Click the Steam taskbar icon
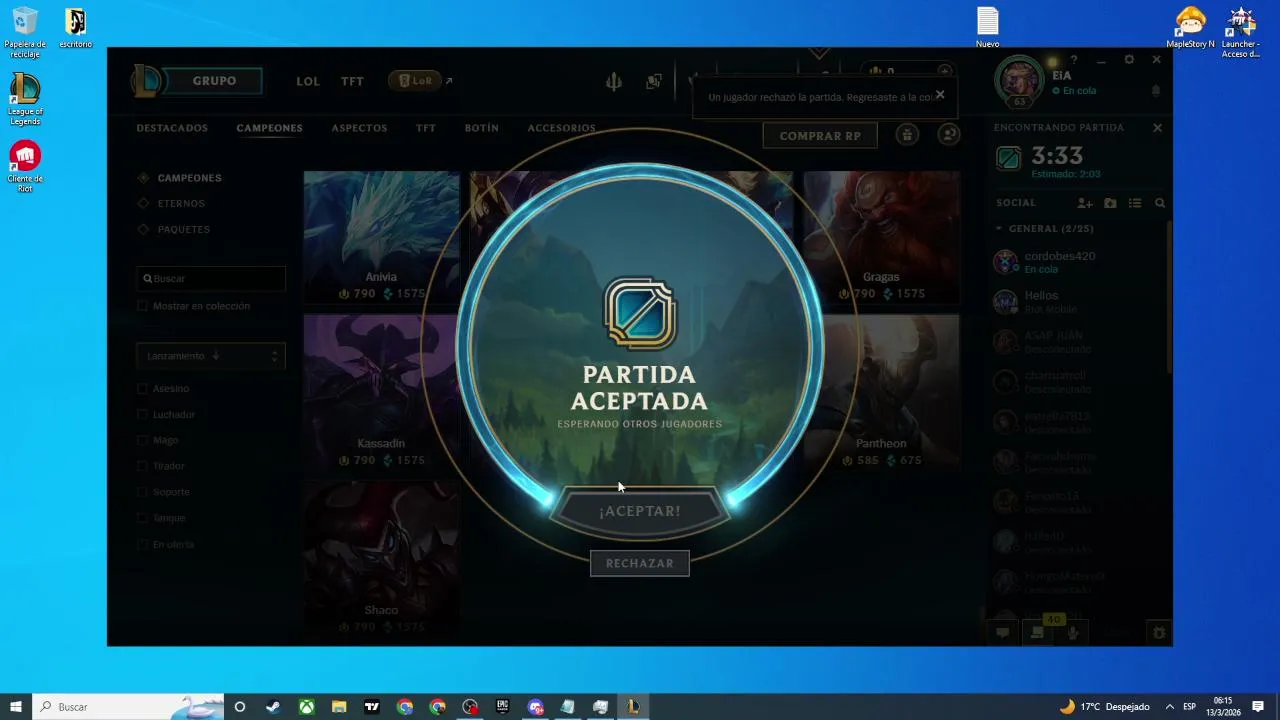 (273, 707)
